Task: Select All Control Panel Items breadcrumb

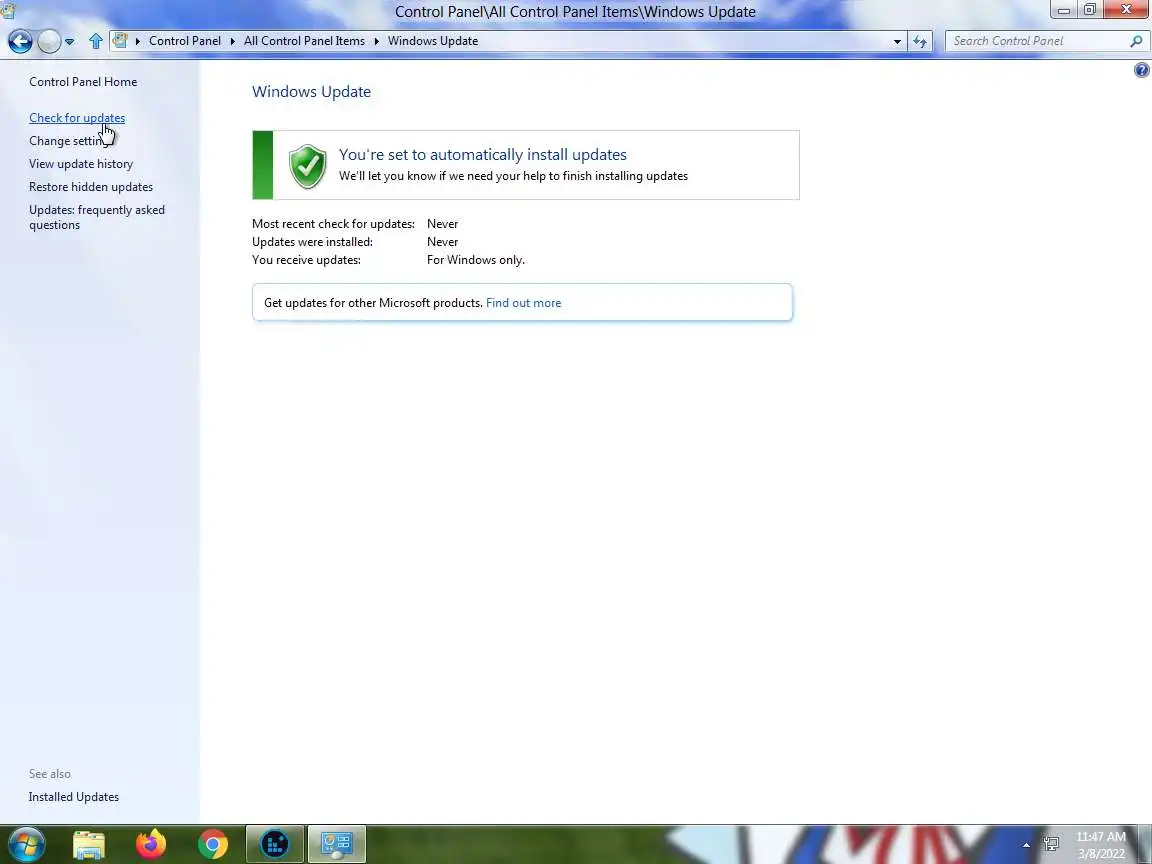Action: coord(304,41)
